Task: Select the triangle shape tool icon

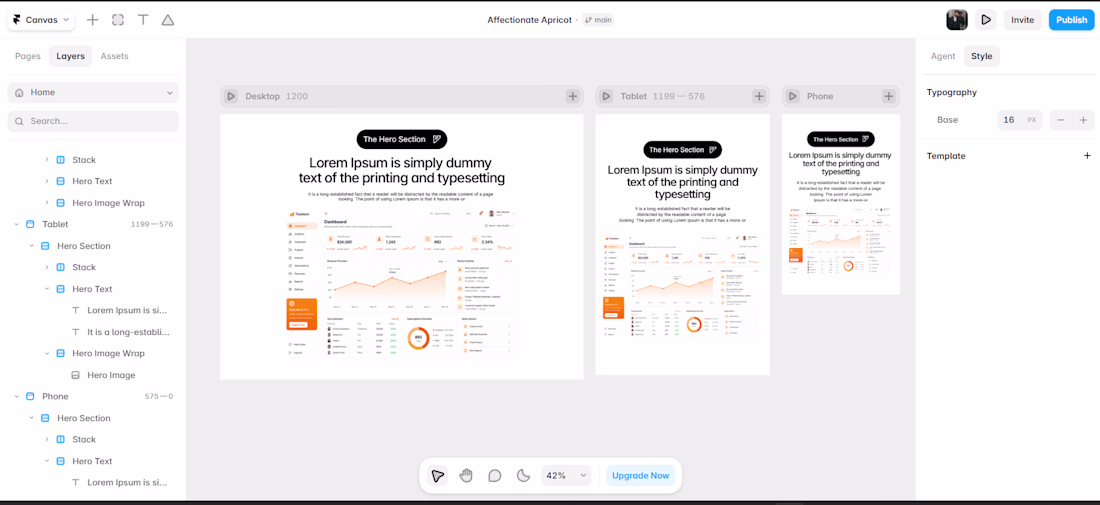Action: (x=168, y=20)
